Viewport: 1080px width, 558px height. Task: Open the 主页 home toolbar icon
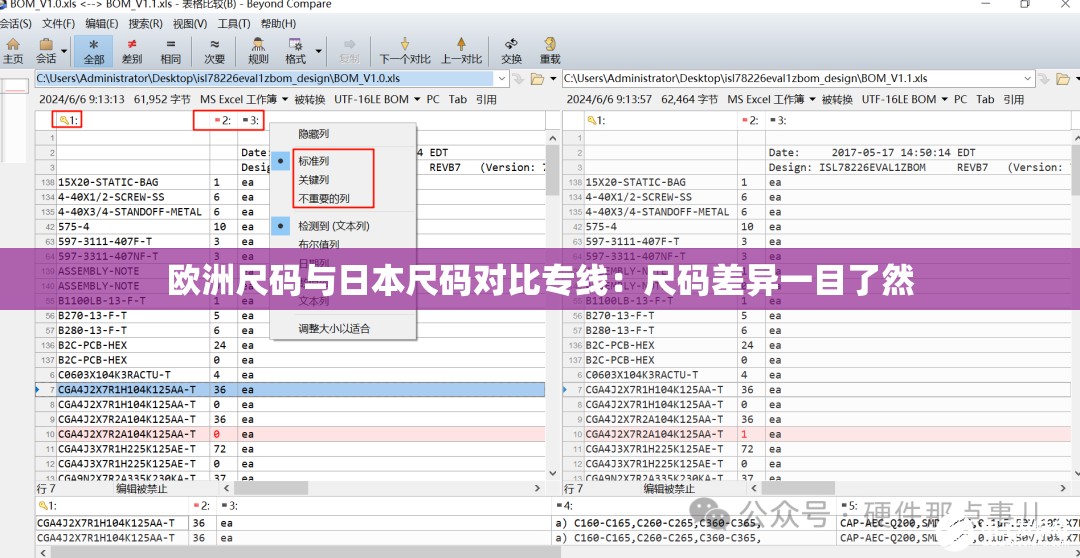click(12, 51)
